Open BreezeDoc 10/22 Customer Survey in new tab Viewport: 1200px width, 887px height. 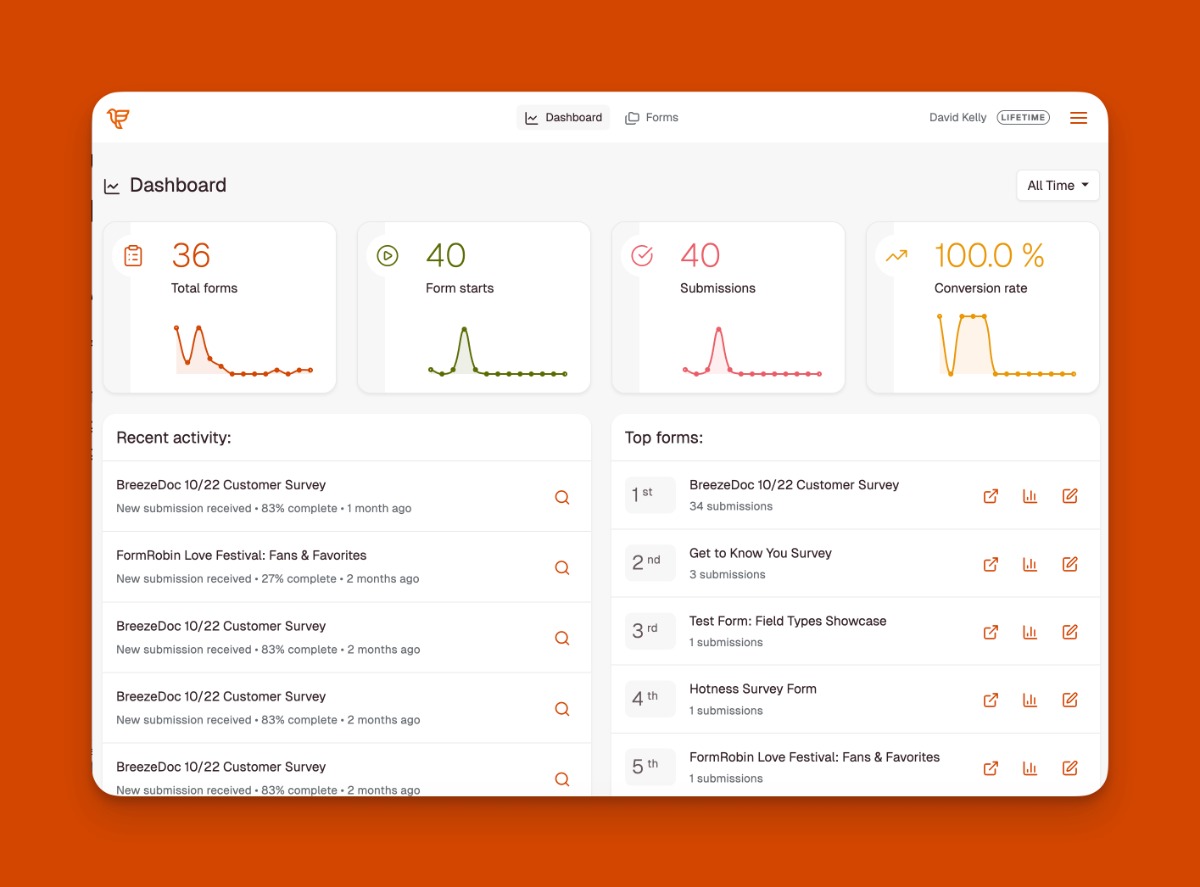pos(990,496)
